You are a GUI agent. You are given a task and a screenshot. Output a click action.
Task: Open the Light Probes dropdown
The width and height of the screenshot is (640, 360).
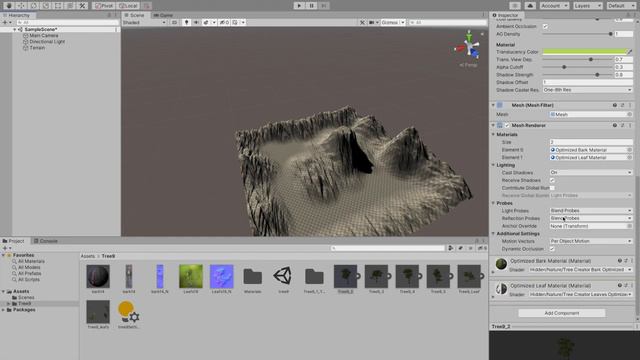tap(591, 211)
